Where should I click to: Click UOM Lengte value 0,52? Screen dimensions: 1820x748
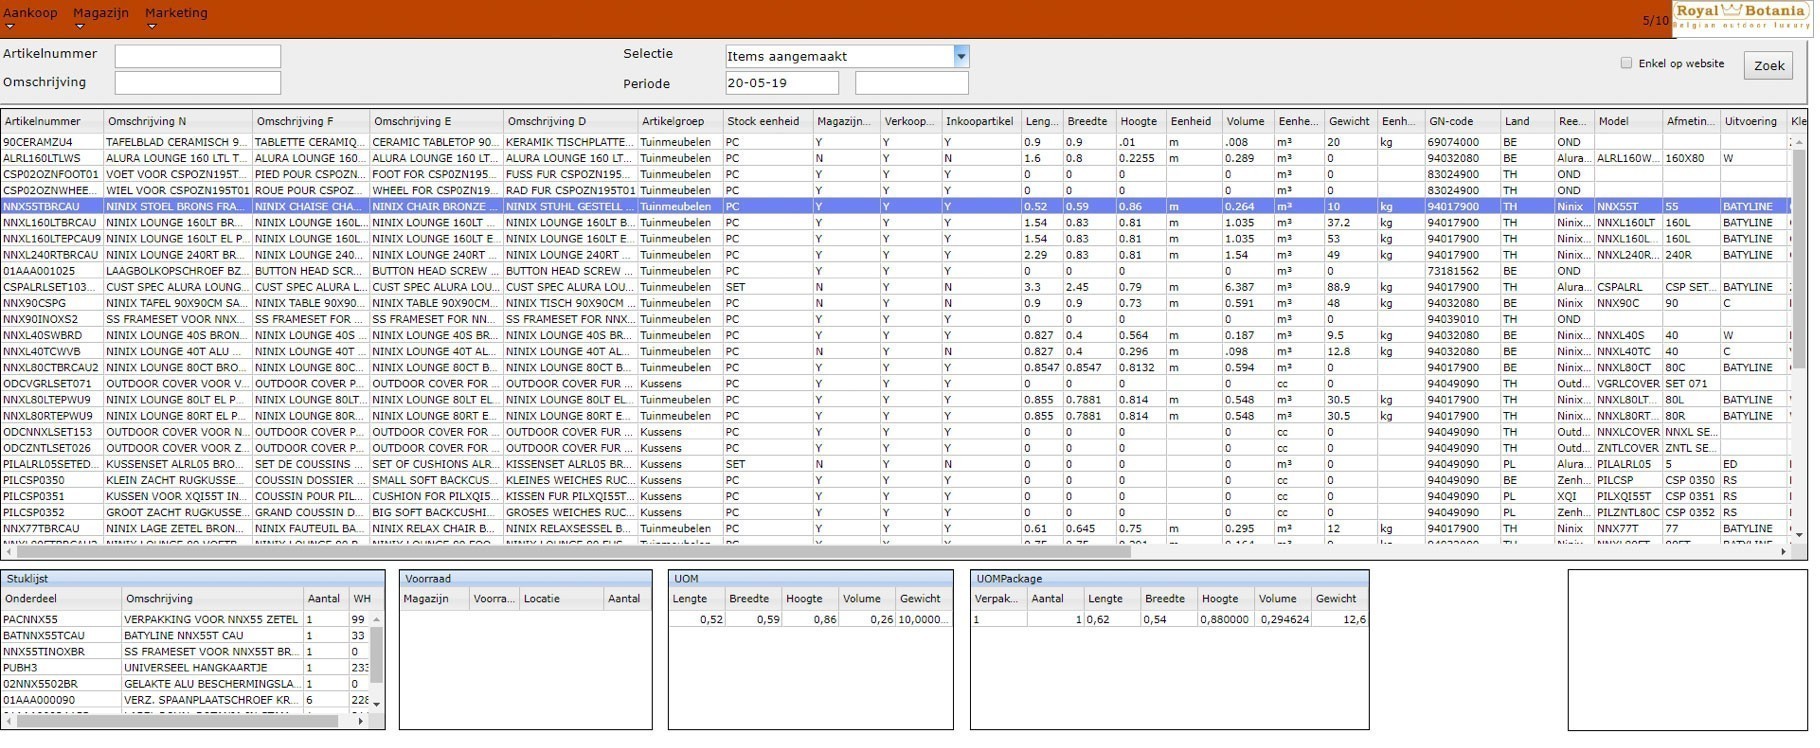[697, 619]
